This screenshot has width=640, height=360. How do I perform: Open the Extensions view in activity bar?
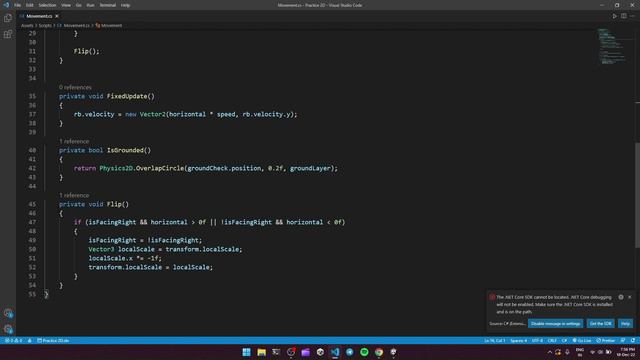[x=8, y=34]
